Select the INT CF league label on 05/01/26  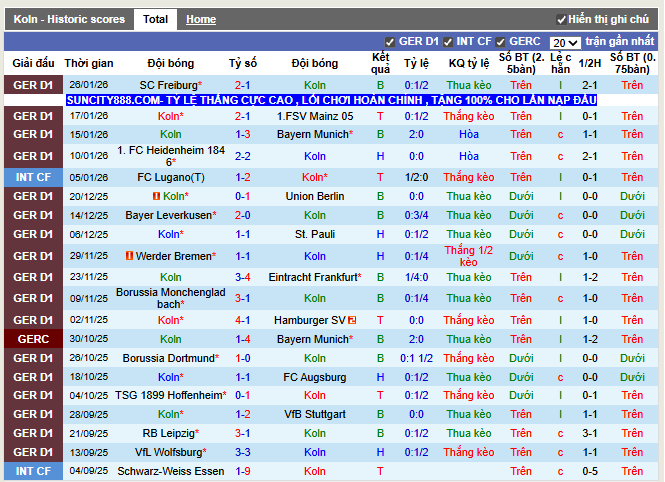[x=34, y=177]
